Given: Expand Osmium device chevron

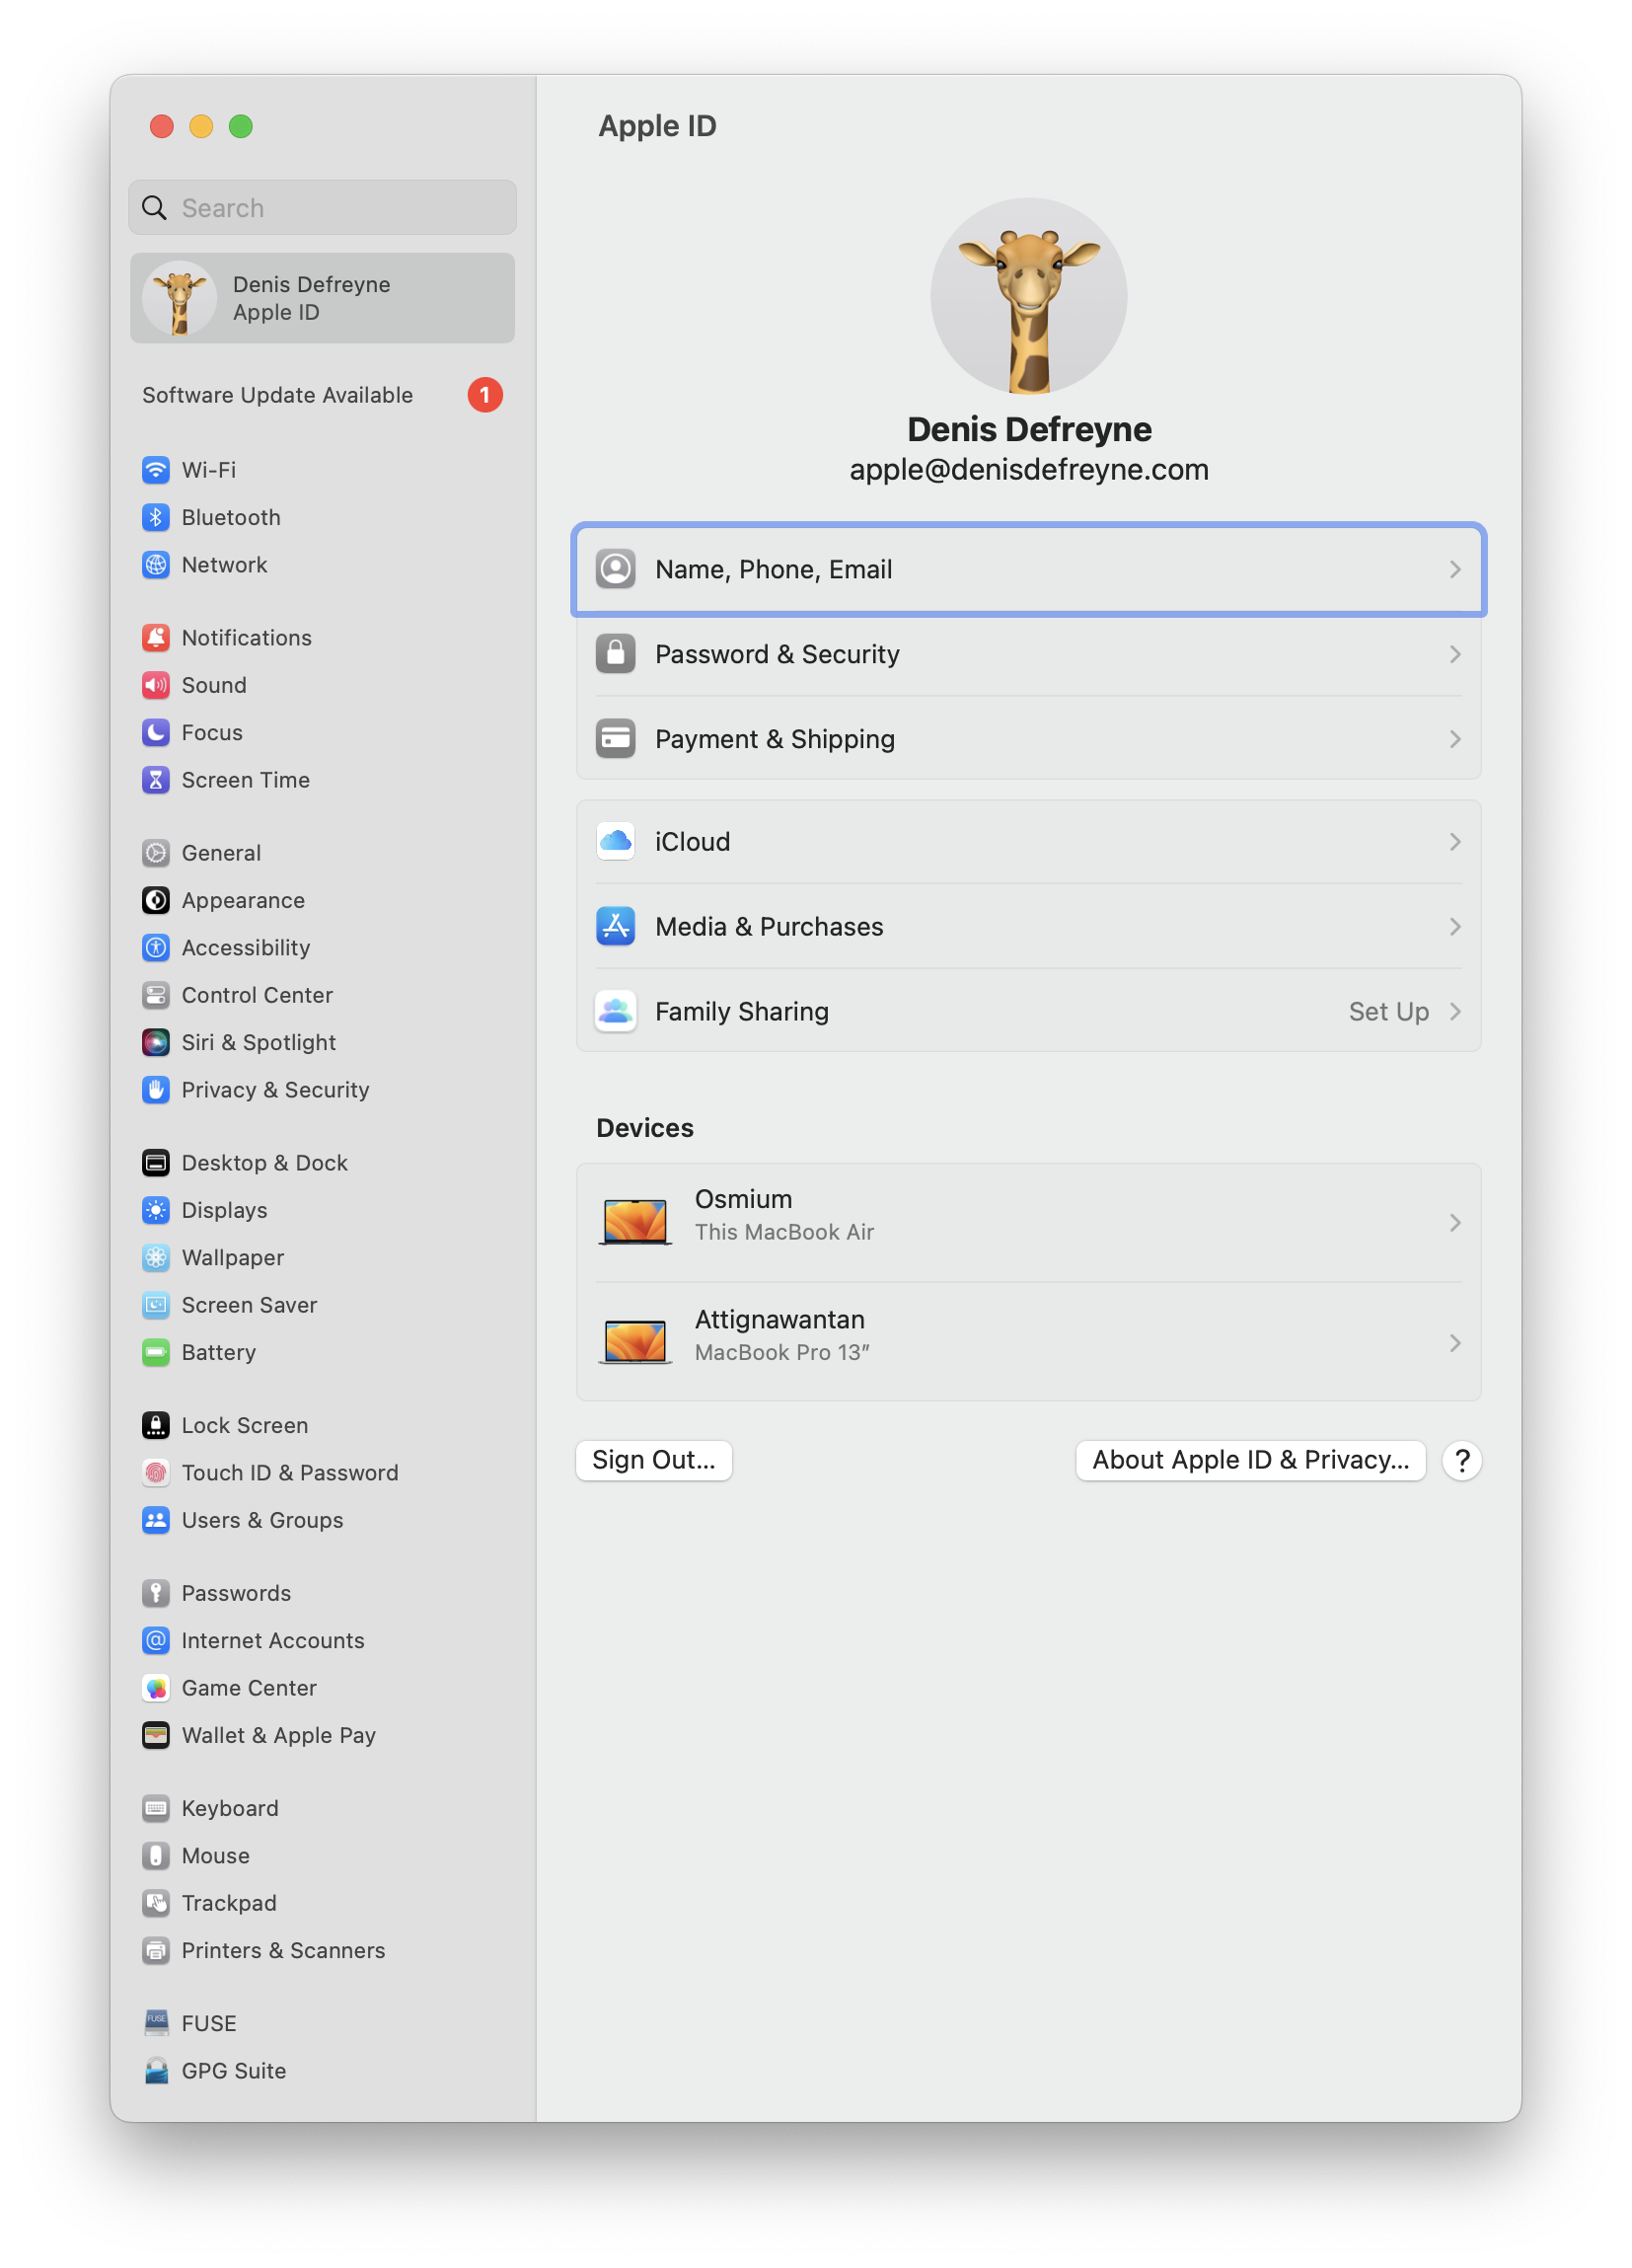Looking at the screenshot, I should (1455, 1223).
